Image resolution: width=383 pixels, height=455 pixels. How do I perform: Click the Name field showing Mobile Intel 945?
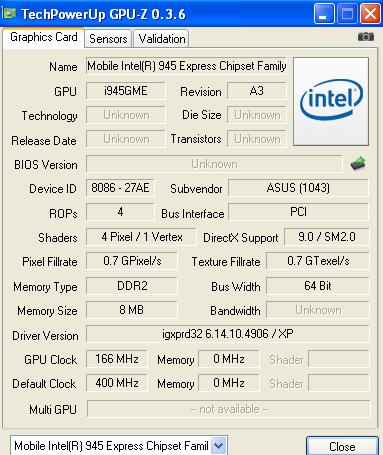(x=186, y=66)
